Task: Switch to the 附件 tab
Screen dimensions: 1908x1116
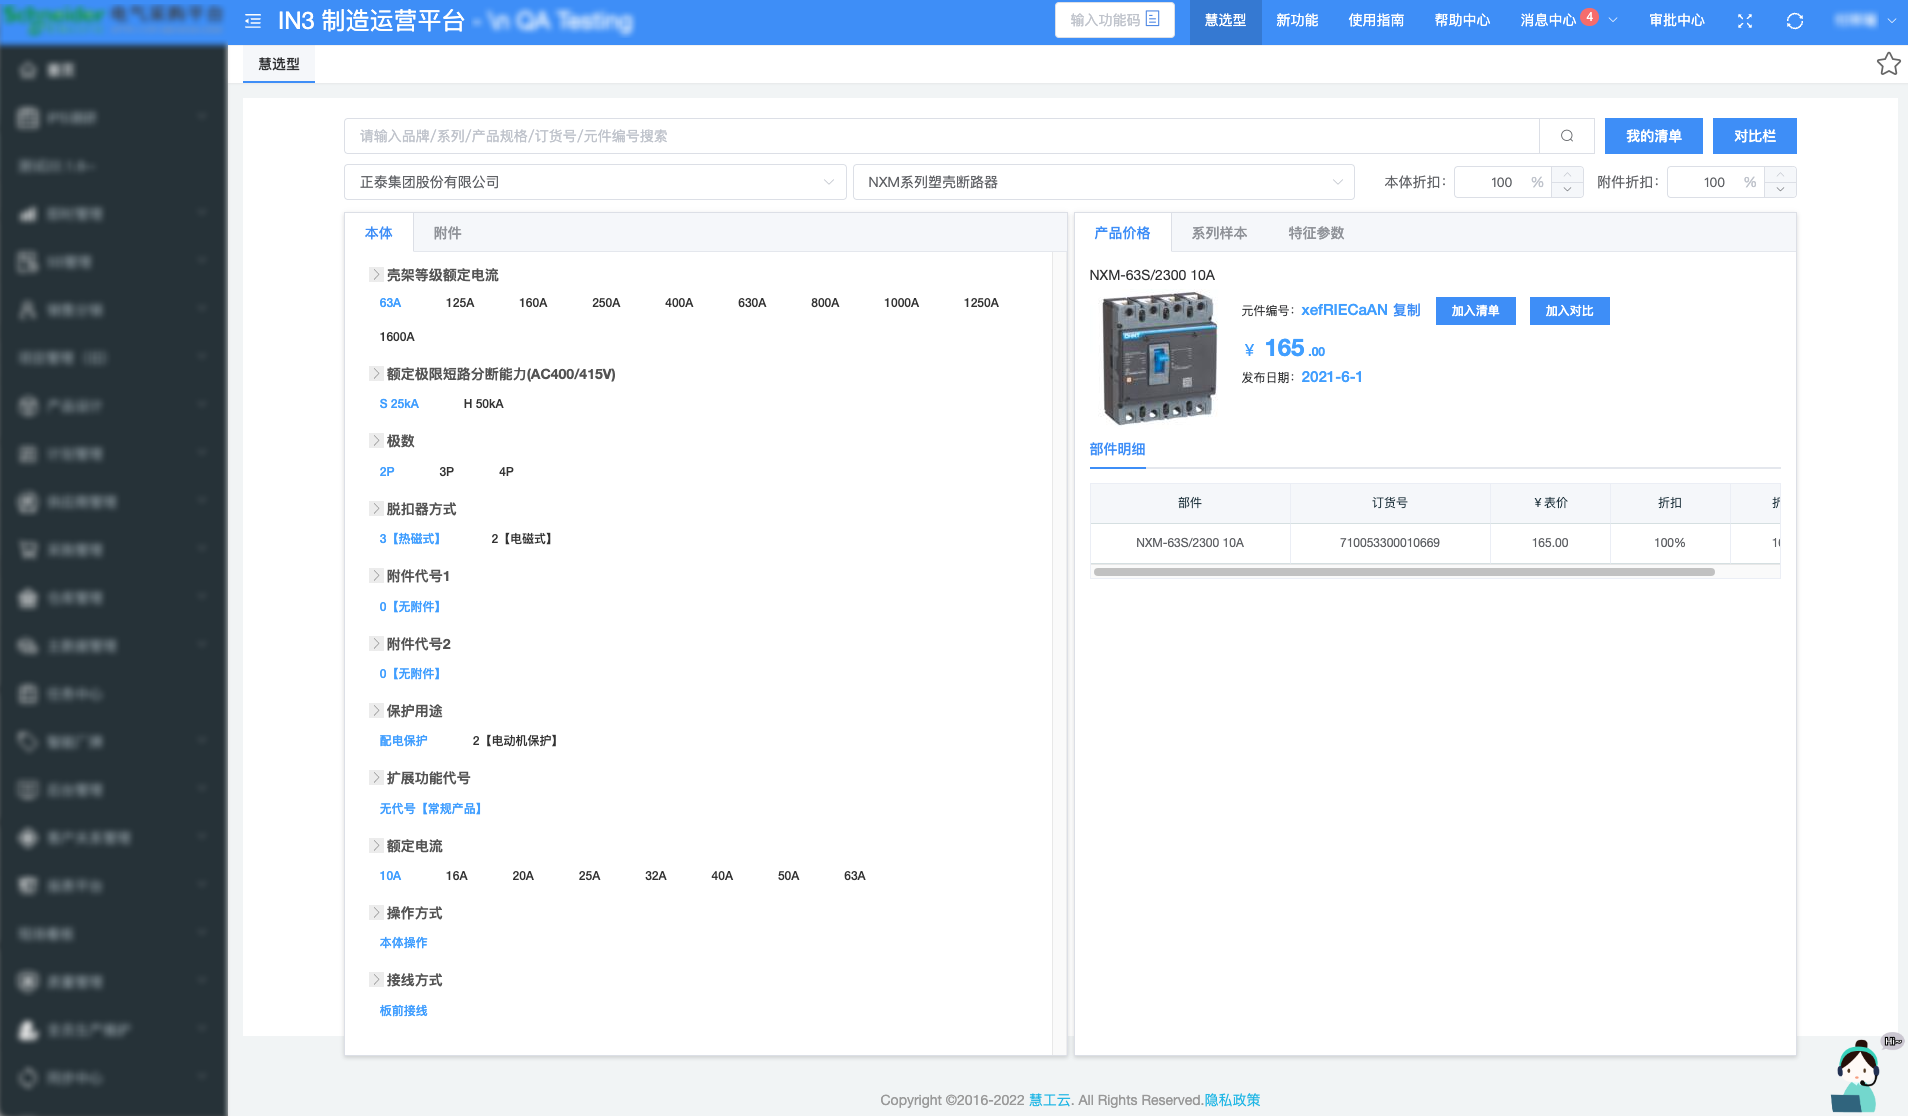Action: tap(447, 233)
